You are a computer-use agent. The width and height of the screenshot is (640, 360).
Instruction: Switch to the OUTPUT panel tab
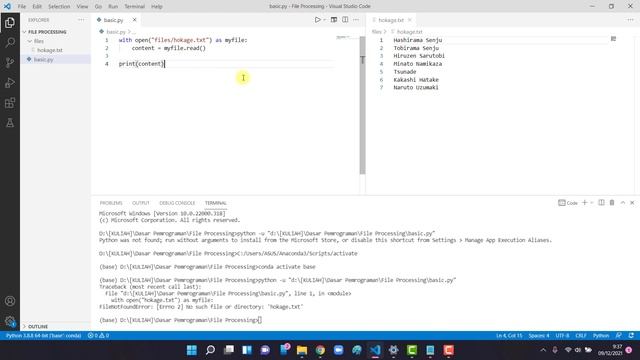pos(141,203)
